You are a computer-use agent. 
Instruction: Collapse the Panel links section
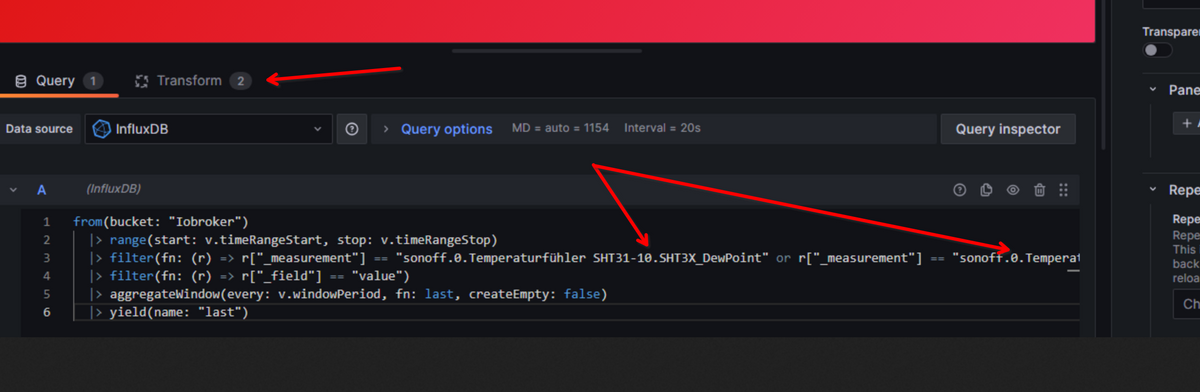1153,89
